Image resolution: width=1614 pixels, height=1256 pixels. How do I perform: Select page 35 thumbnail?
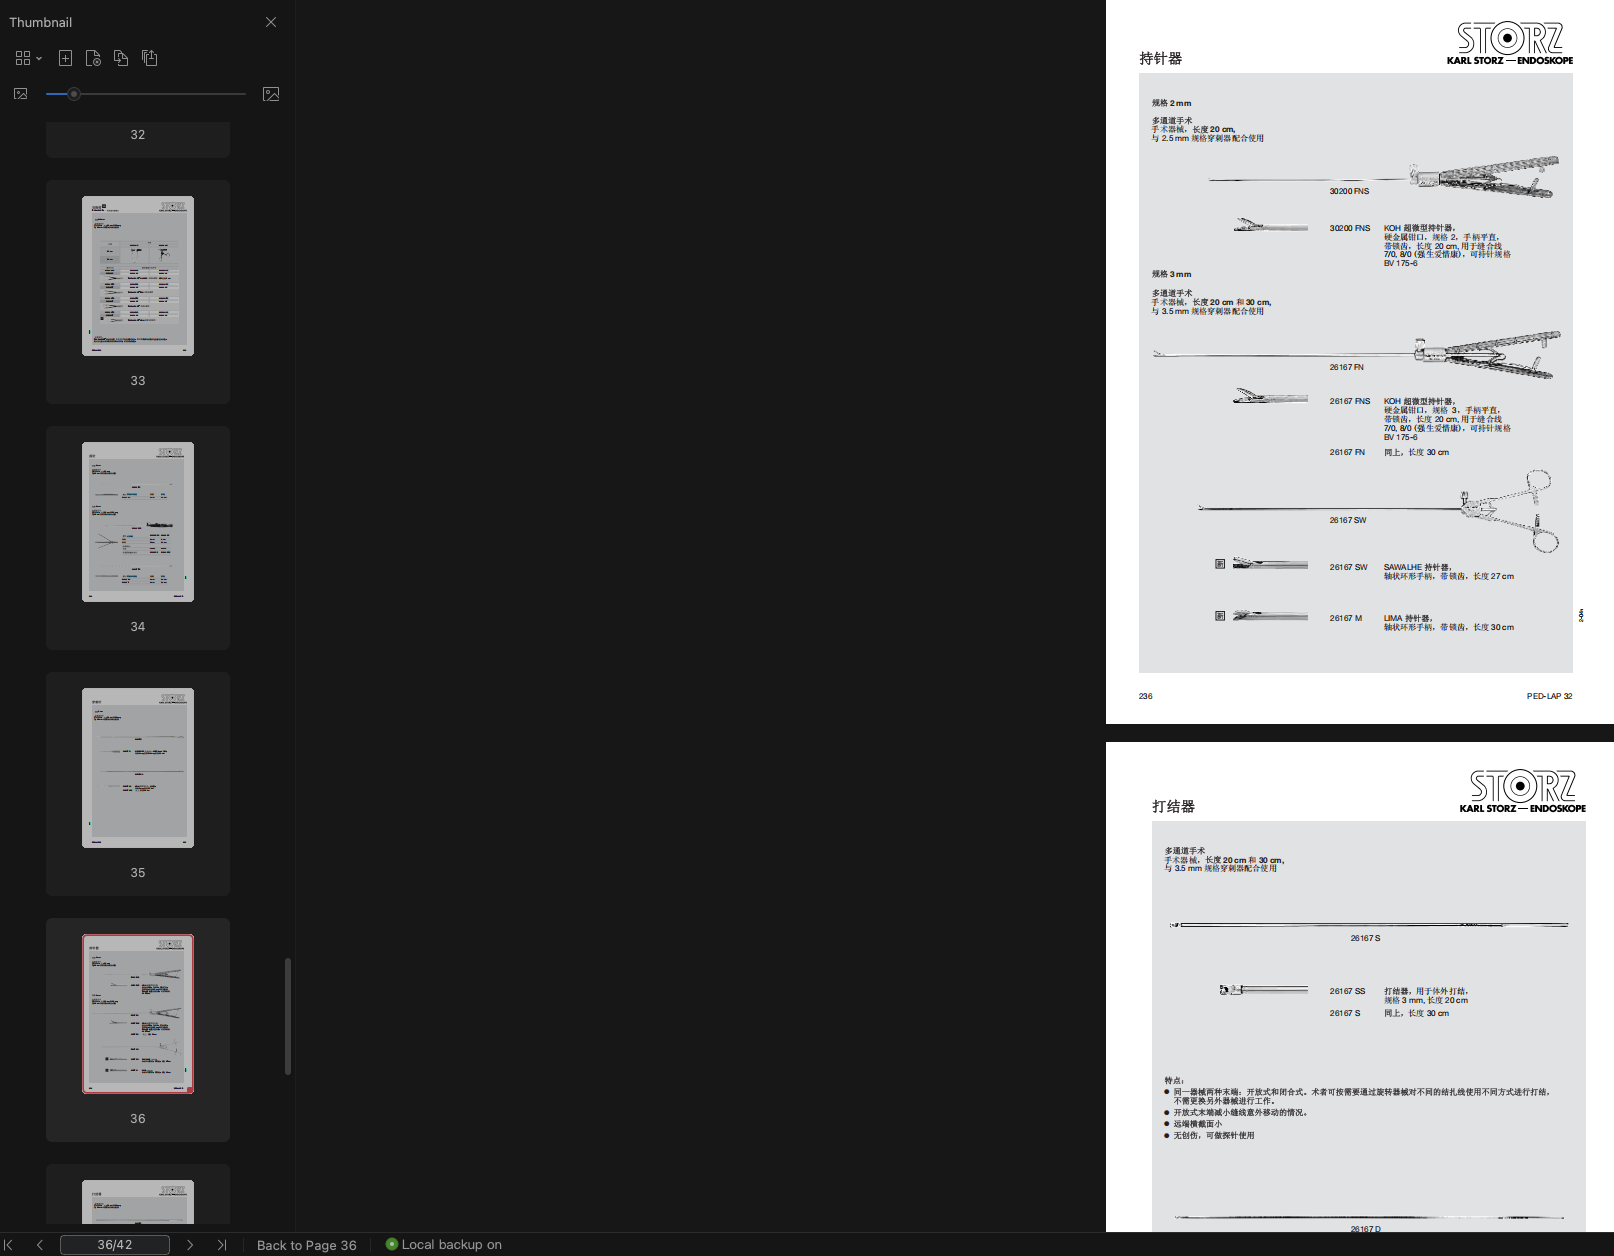coord(138,768)
